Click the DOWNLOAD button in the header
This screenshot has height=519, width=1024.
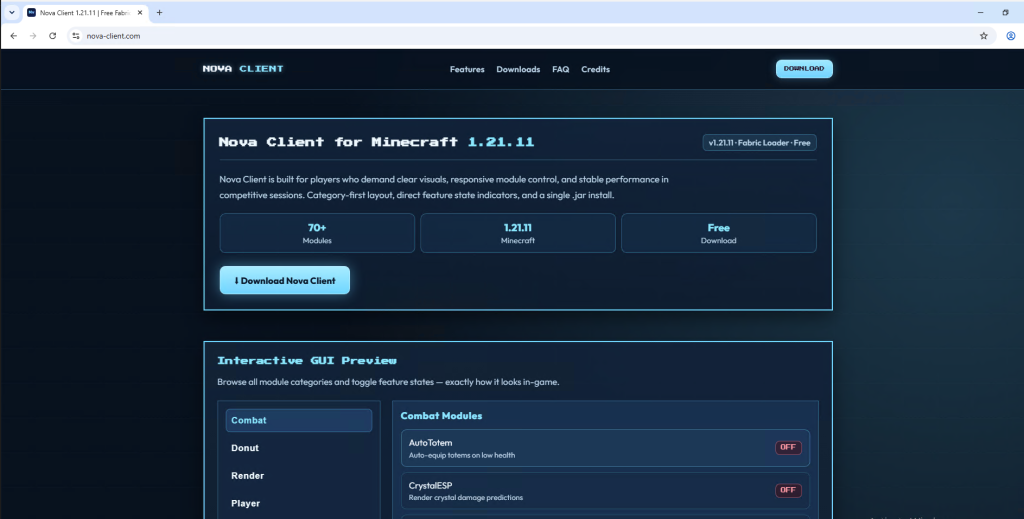tap(804, 69)
